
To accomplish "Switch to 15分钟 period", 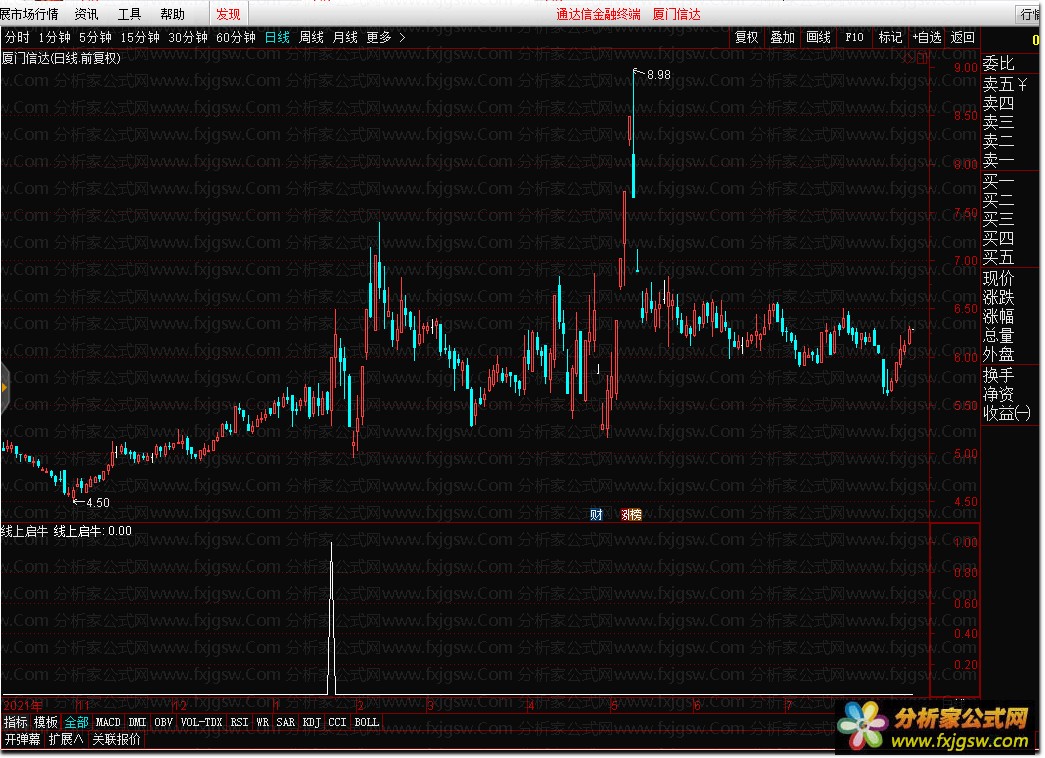I will pyautogui.click(x=140, y=37).
